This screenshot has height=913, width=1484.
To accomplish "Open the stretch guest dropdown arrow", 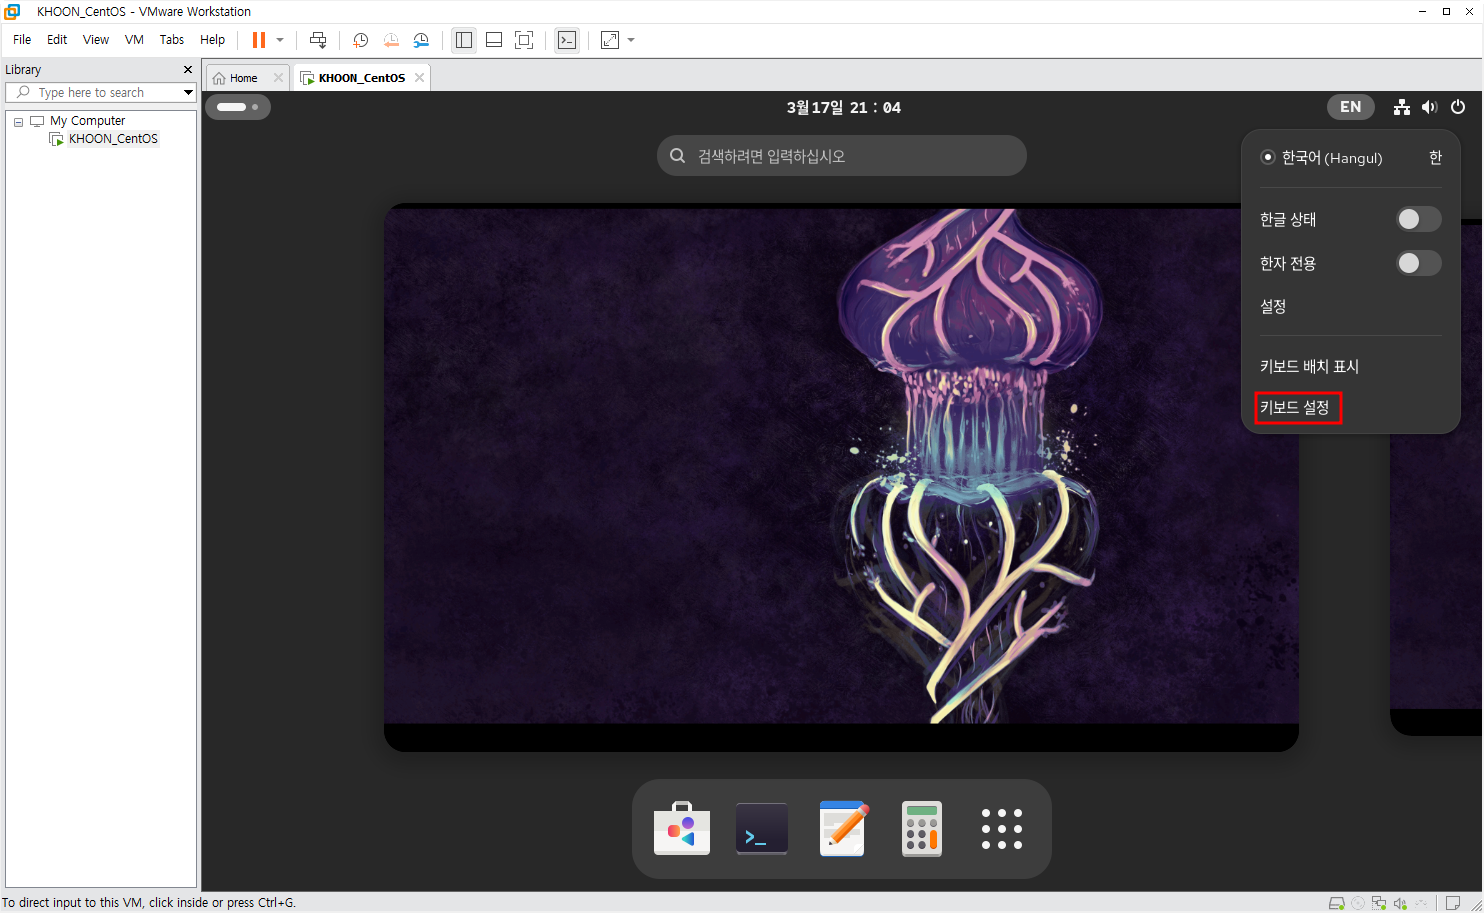I will click(x=631, y=40).
